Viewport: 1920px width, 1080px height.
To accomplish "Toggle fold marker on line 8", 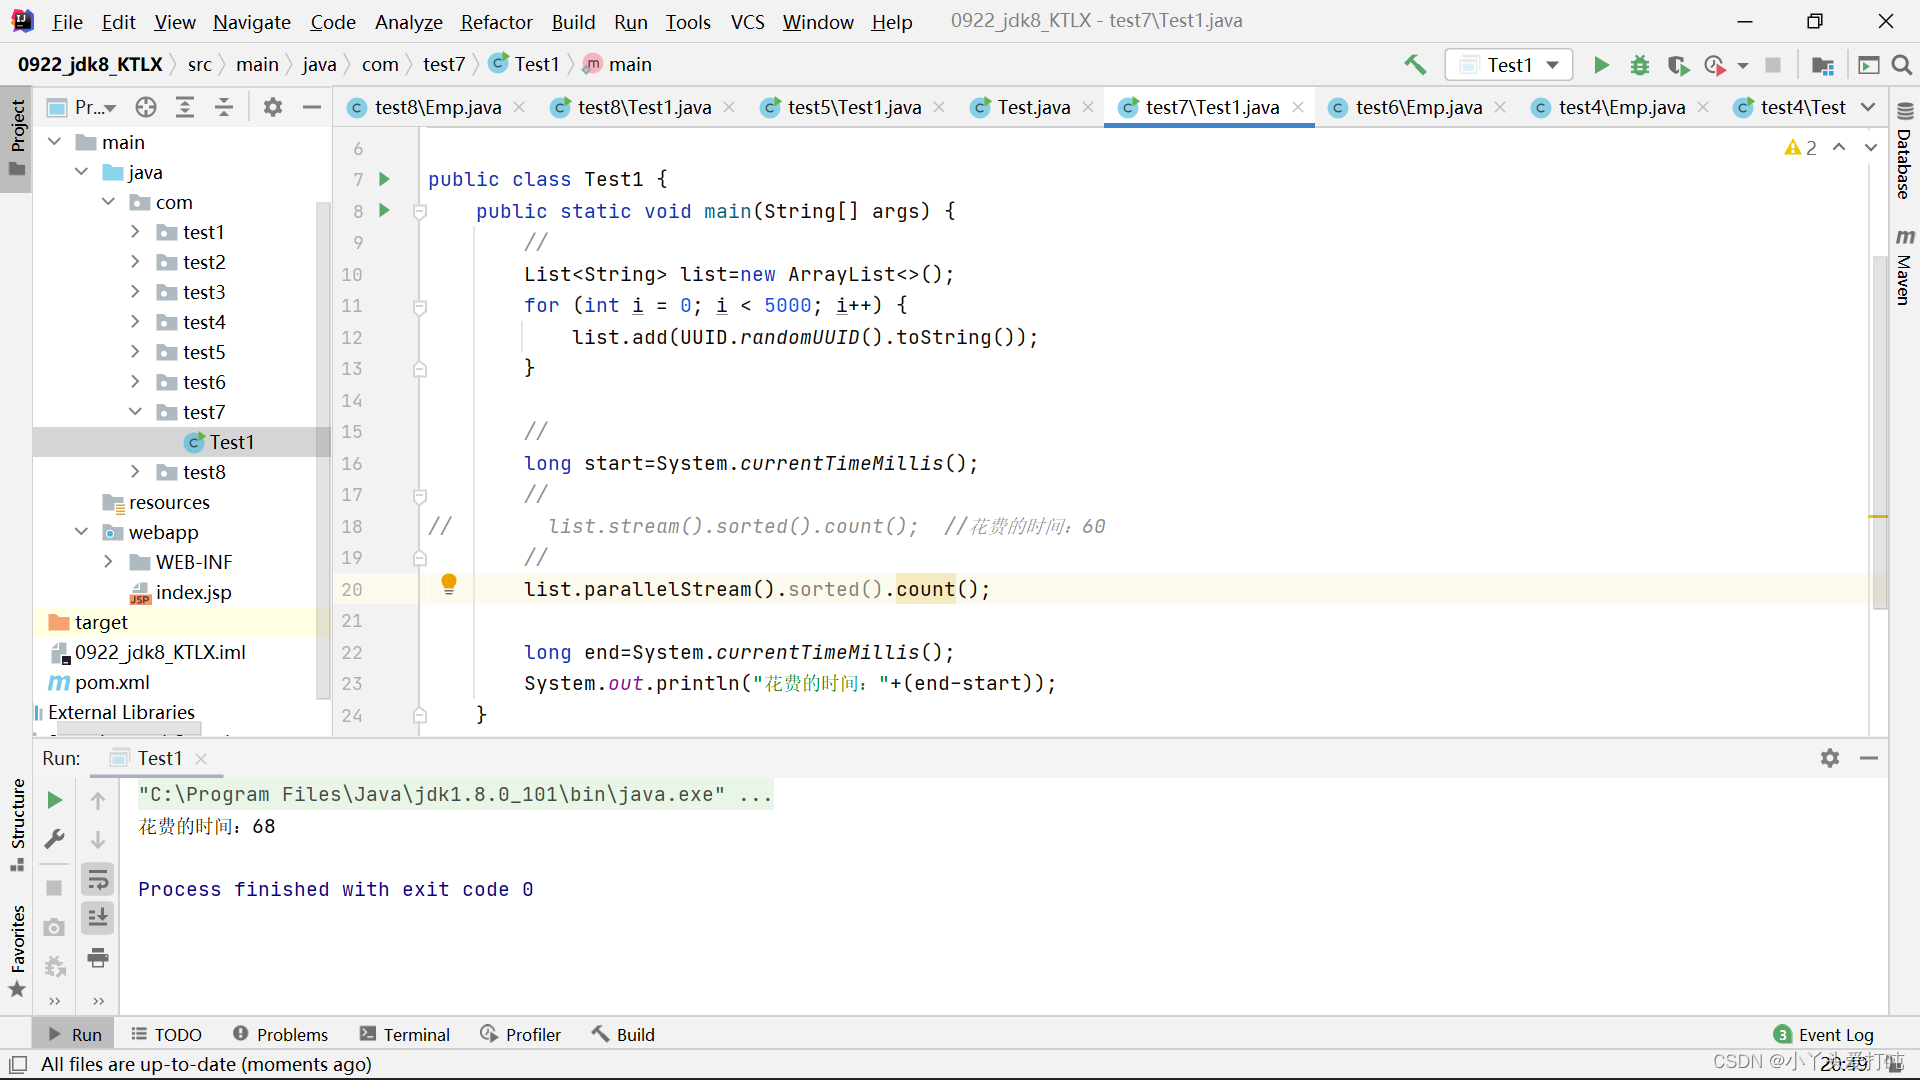I will tap(420, 211).
